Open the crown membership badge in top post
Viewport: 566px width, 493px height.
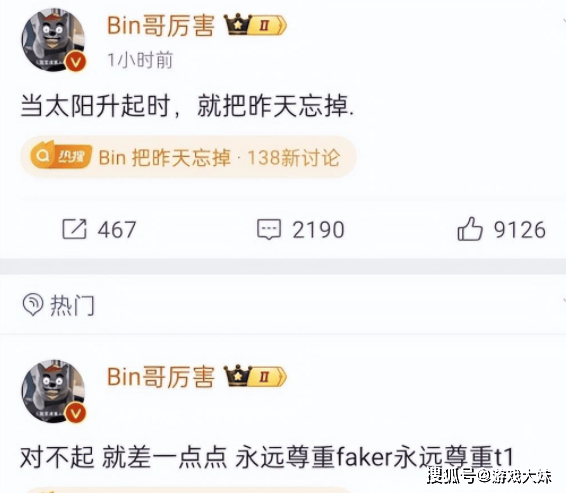click(255, 25)
